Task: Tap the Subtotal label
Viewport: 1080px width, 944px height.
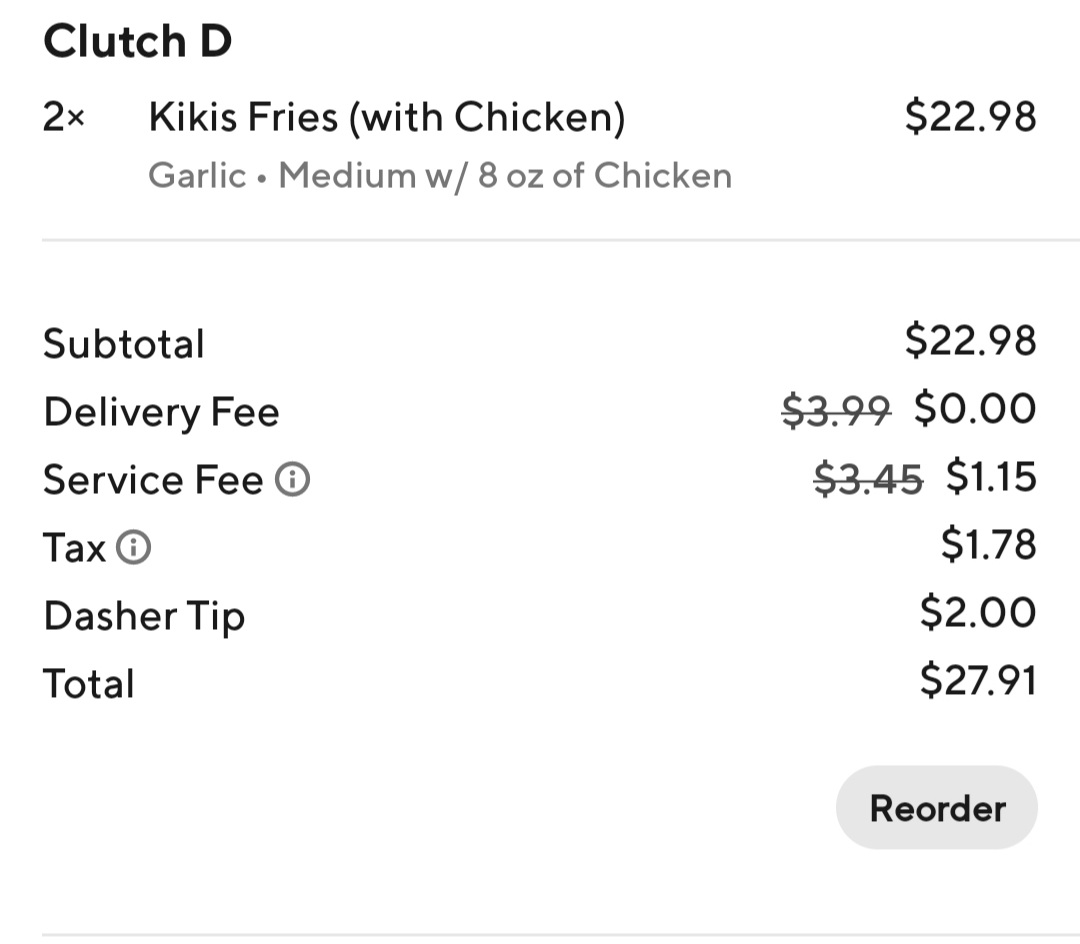Action: click(x=123, y=344)
